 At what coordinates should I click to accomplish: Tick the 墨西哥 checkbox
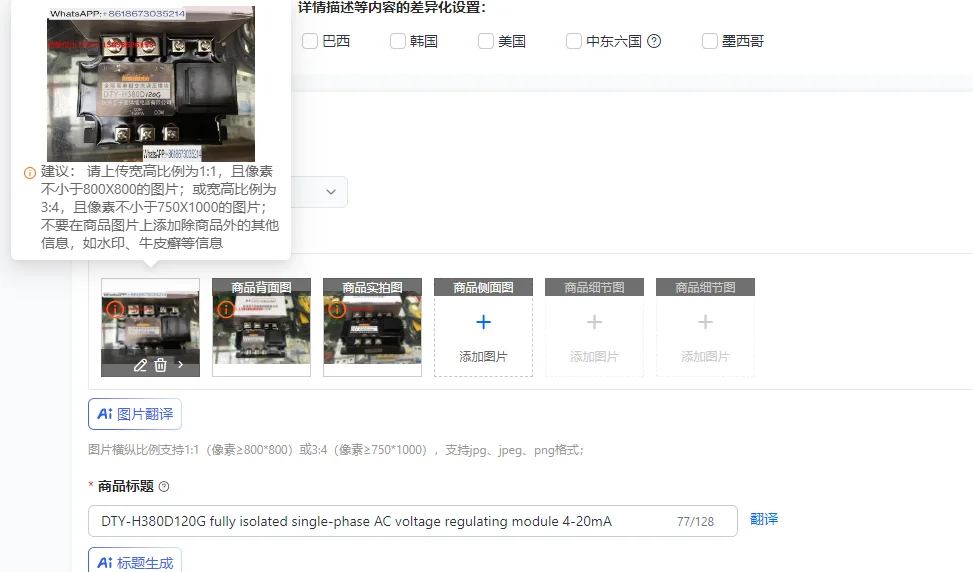point(709,41)
